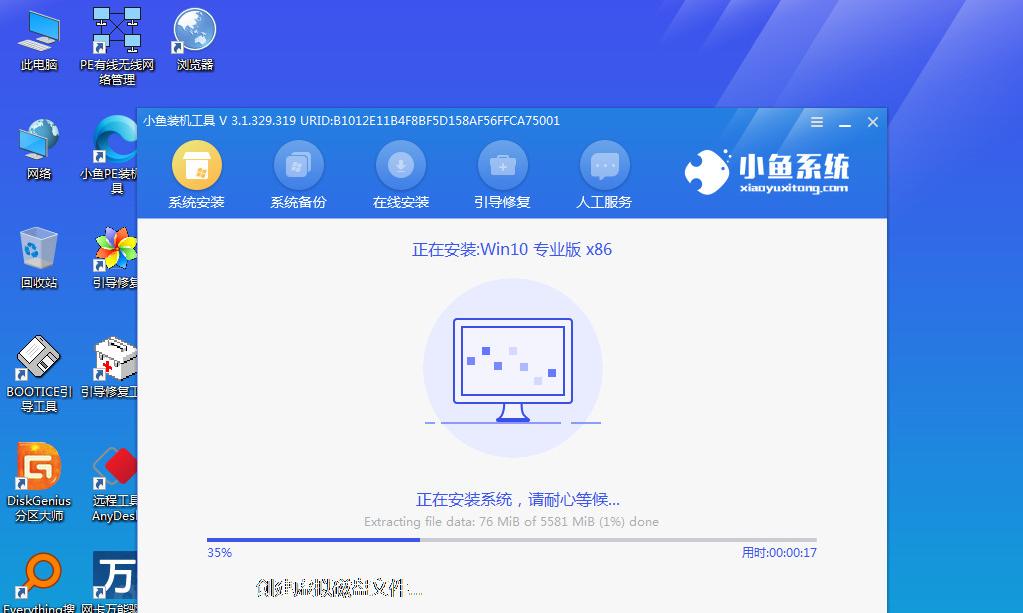
Task: Click the 系统安装 label text
Action: coord(196,202)
